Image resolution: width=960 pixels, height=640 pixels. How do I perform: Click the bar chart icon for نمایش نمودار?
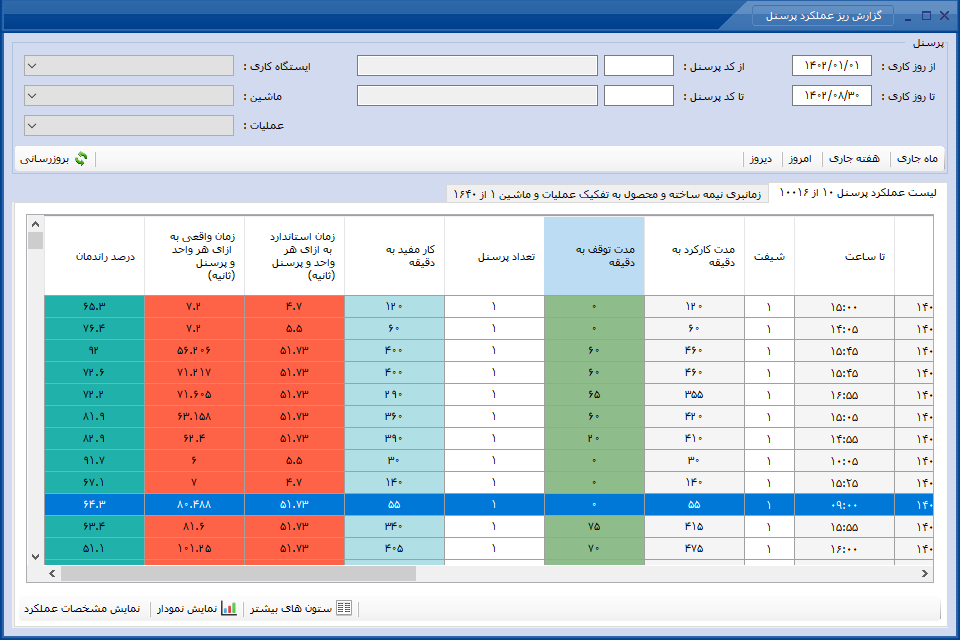(x=229, y=608)
